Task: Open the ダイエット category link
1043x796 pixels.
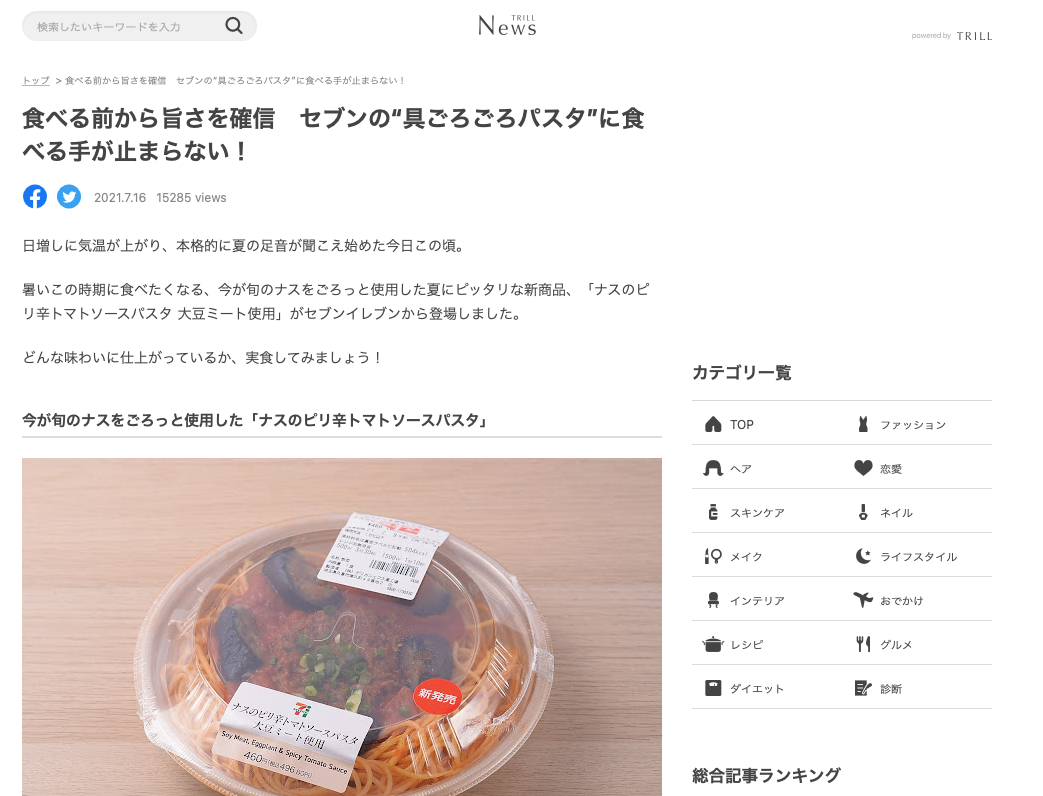Action: 745,688
